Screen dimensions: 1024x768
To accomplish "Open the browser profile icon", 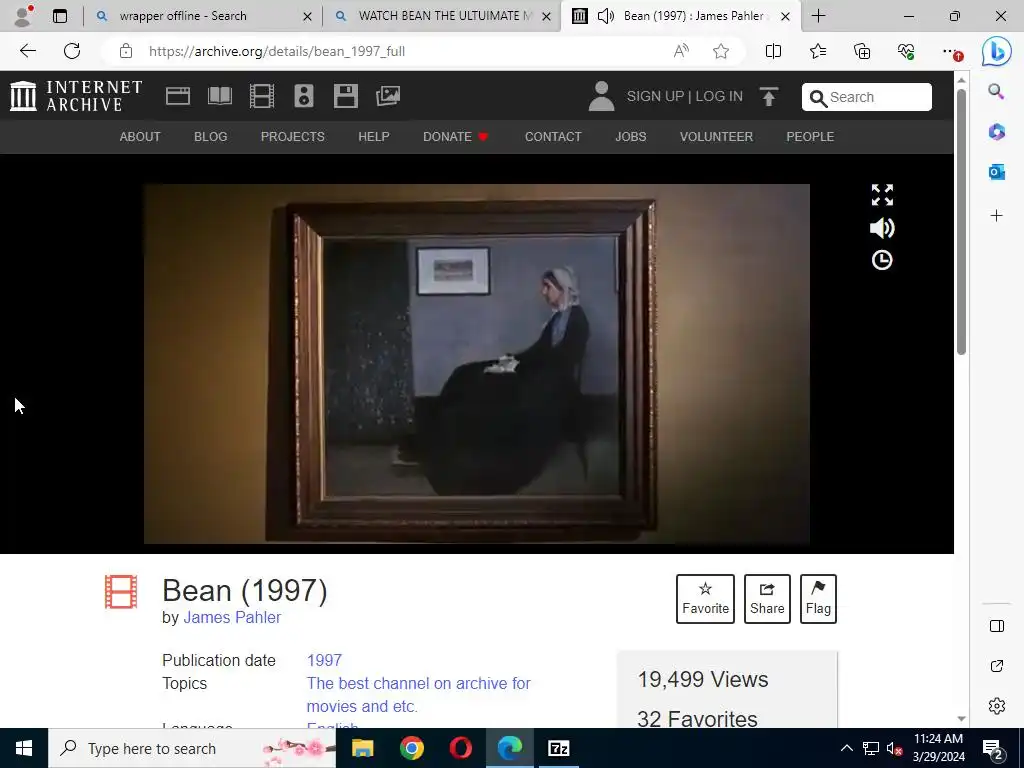I will (23, 16).
